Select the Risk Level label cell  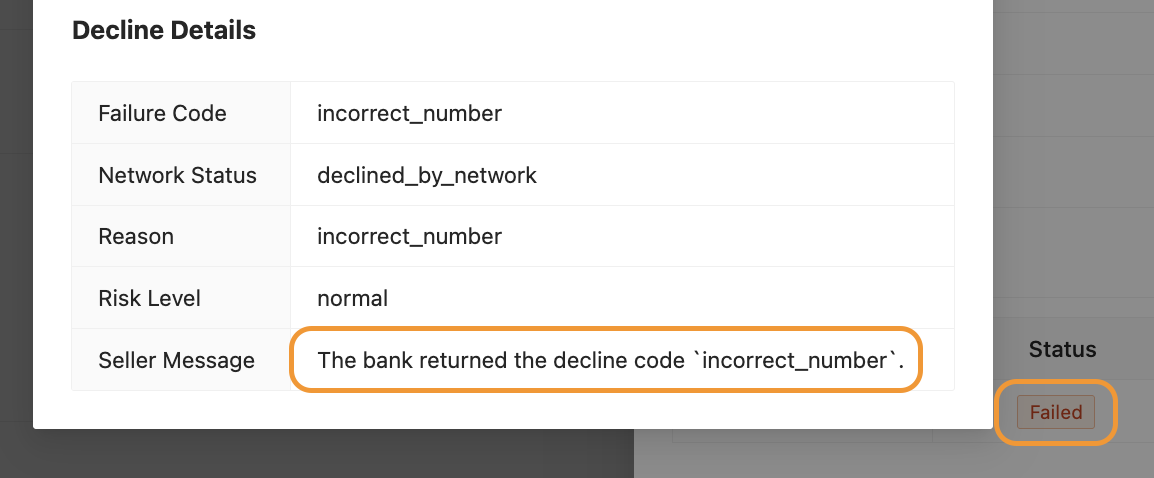click(149, 298)
